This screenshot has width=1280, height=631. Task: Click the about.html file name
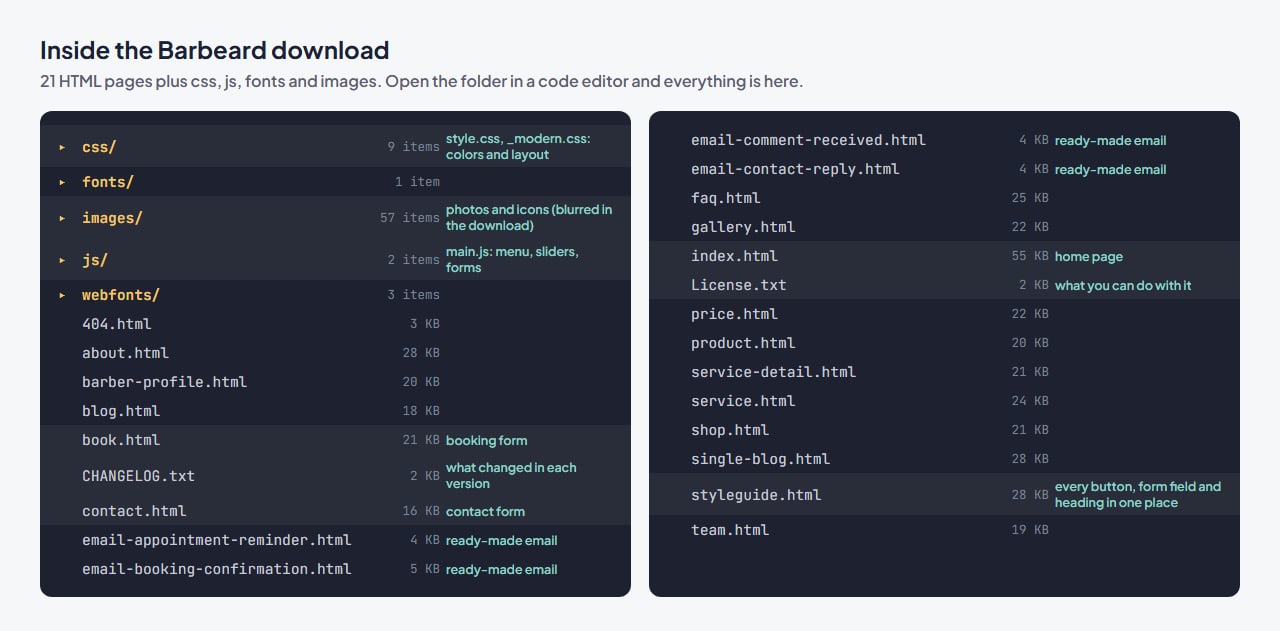tap(126, 353)
